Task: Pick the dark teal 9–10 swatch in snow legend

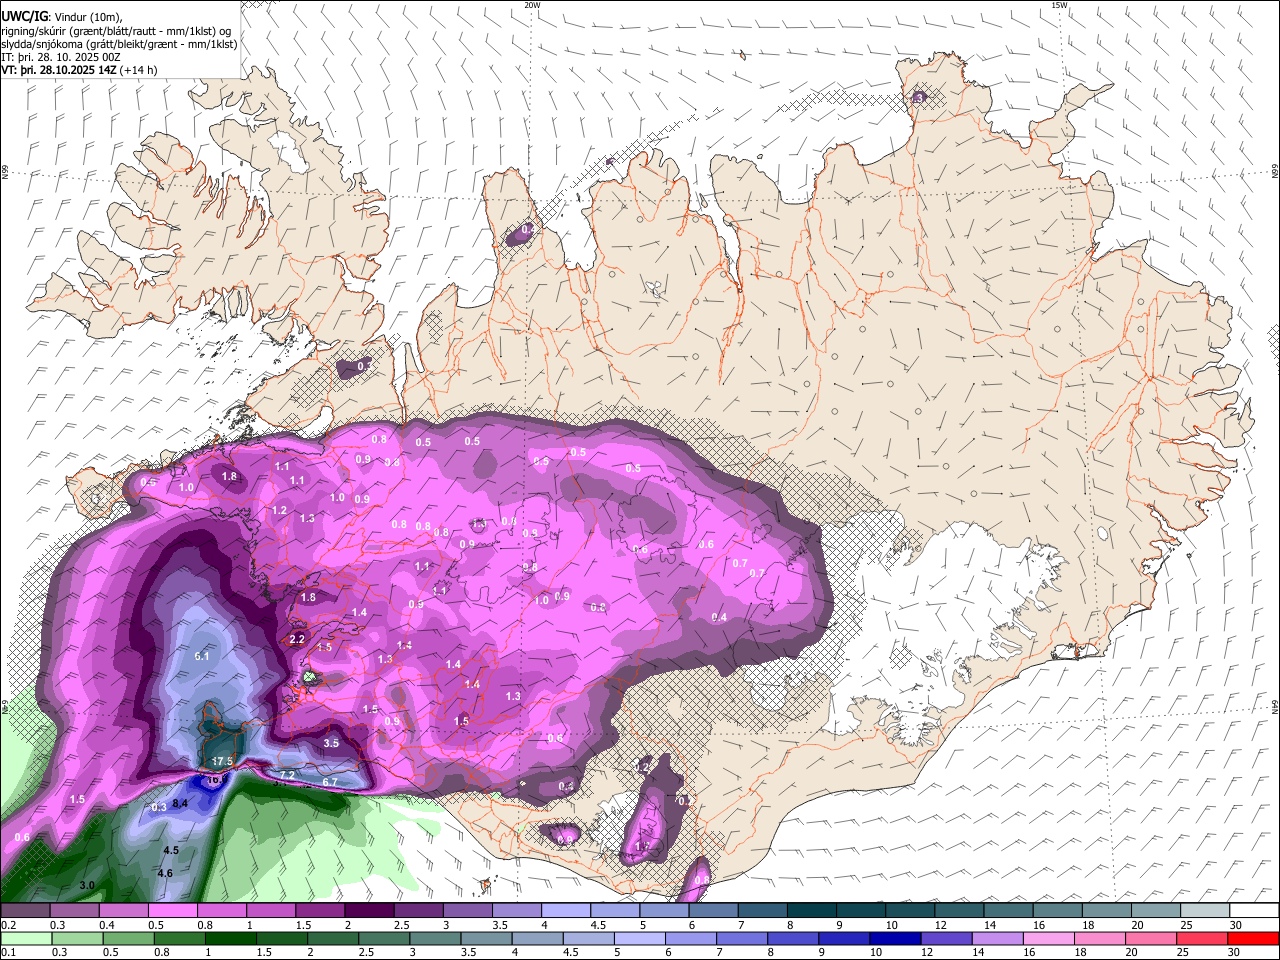Action: click(x=859, y=910)
